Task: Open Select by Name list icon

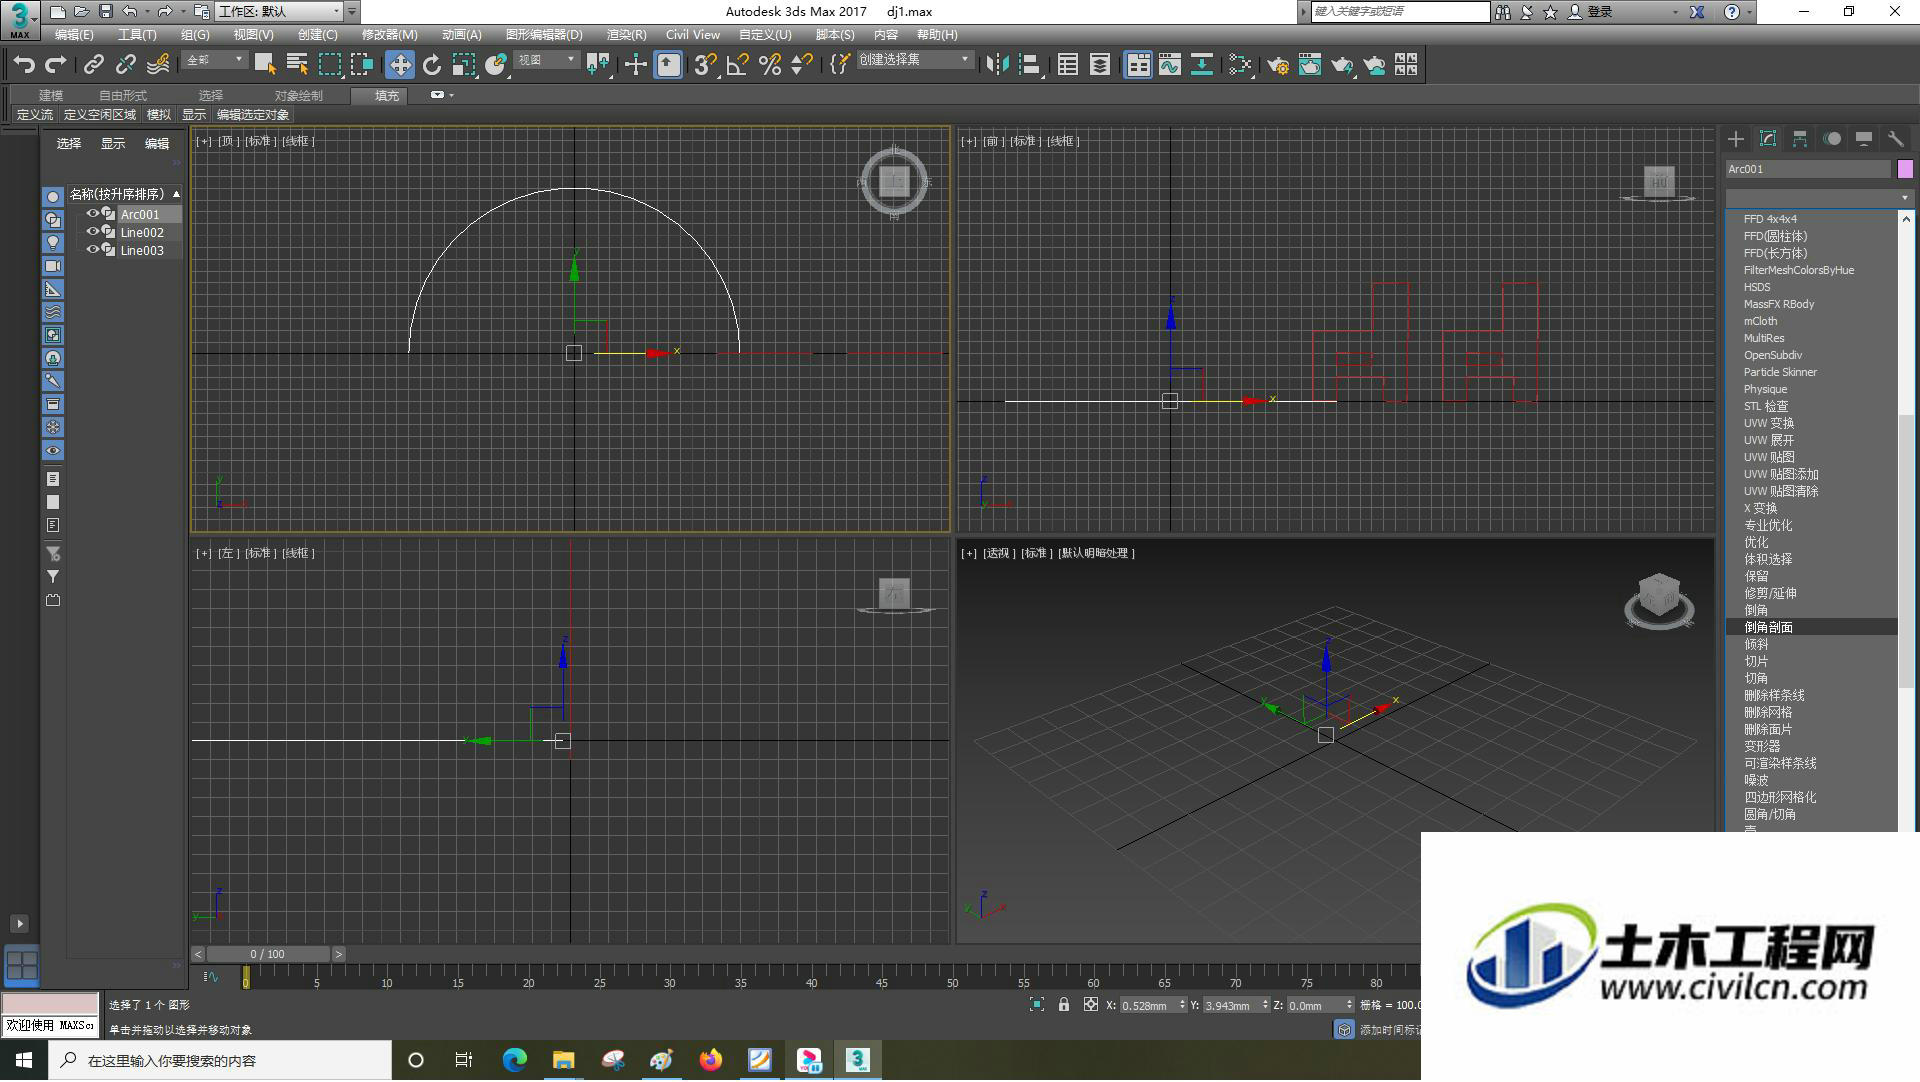Action: [x=297, y=65]
